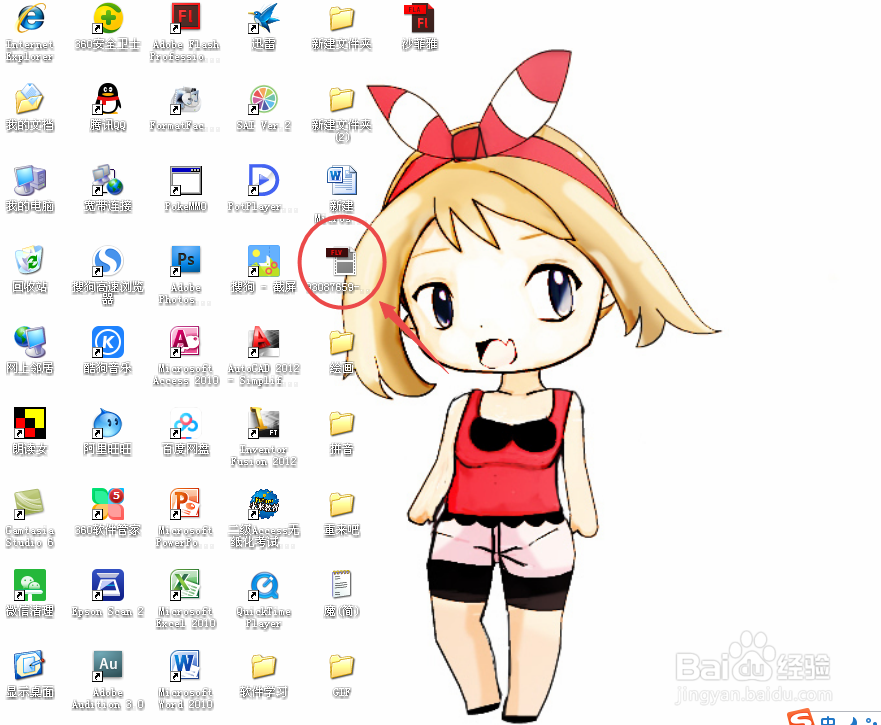Open the 拼音 folder
881x725 pixels.
(x=342, y=423)
